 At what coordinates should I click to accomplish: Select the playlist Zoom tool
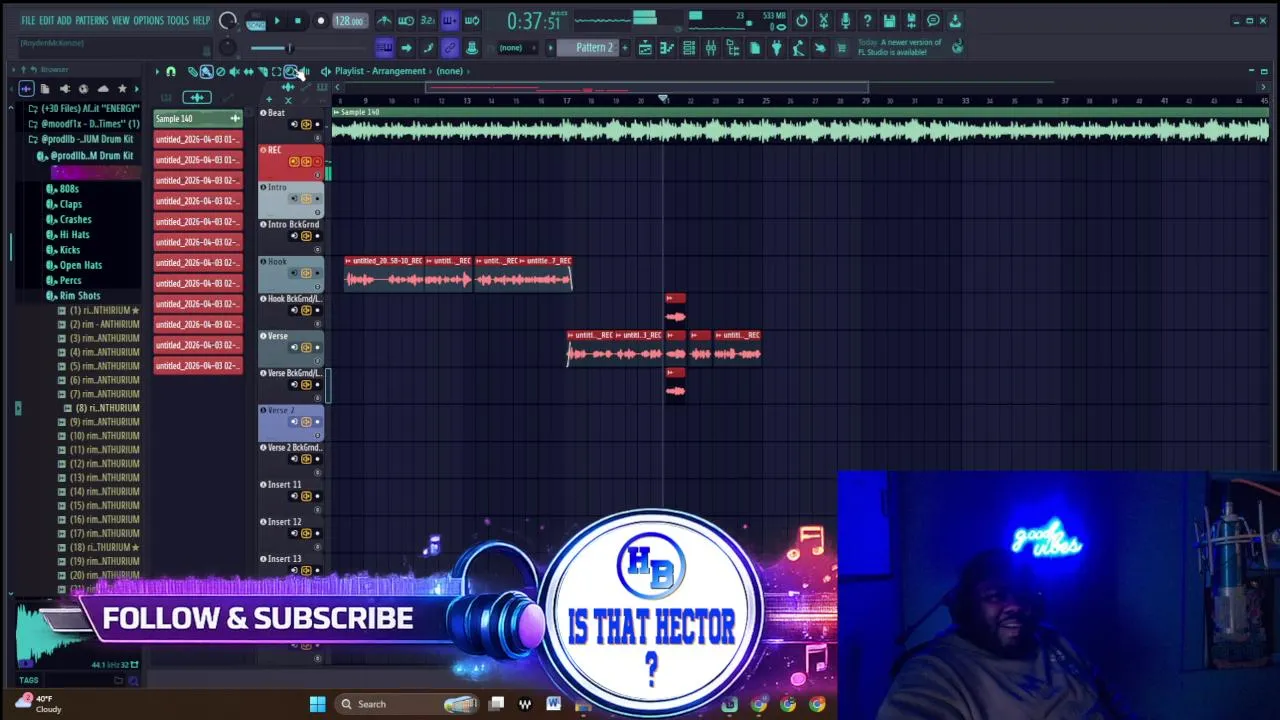tap(290, 71)
